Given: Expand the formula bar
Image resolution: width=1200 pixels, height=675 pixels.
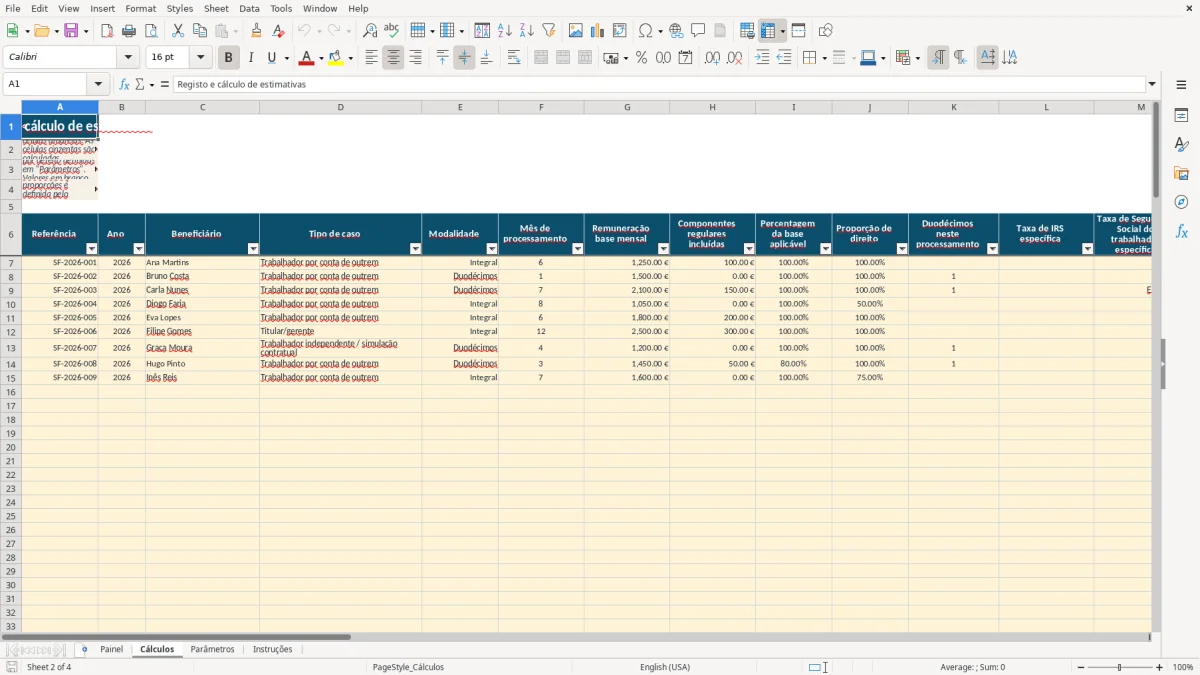Looking at the screenshot, I should point(1153,84).
